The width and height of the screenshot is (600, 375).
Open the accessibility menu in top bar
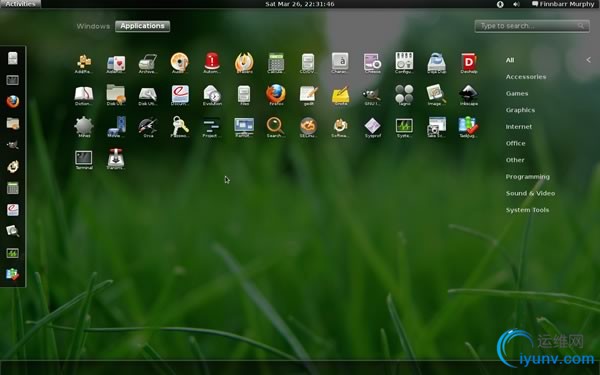(x=500, y=4)
